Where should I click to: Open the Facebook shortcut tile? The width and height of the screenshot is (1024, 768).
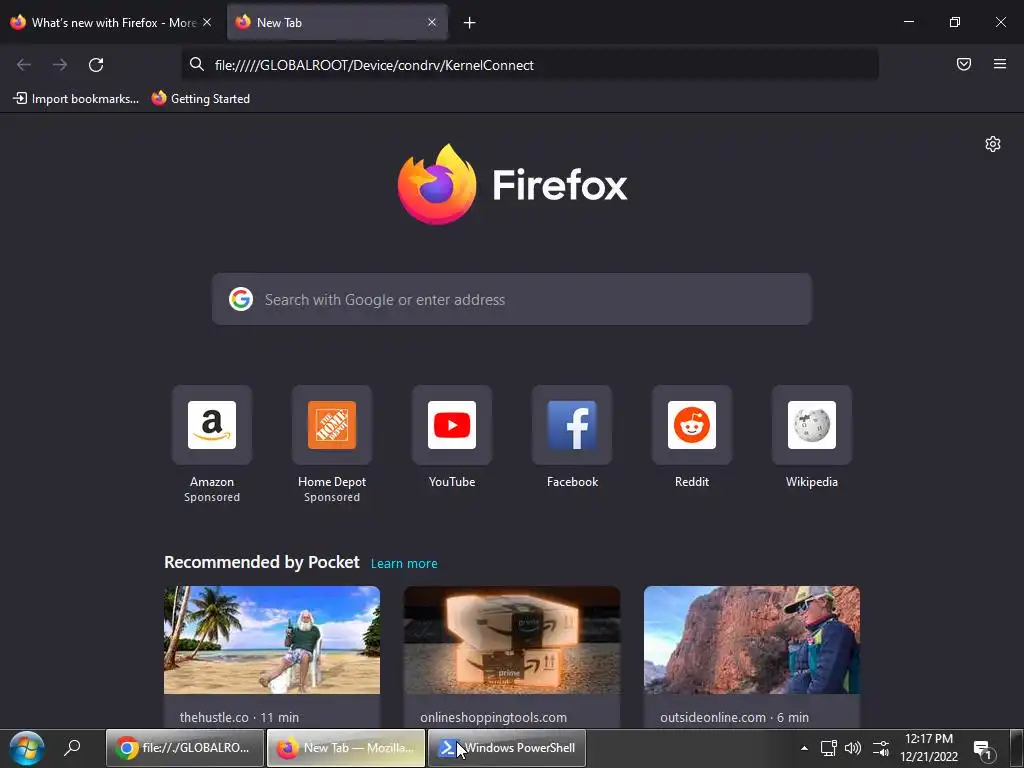(572, 425)
